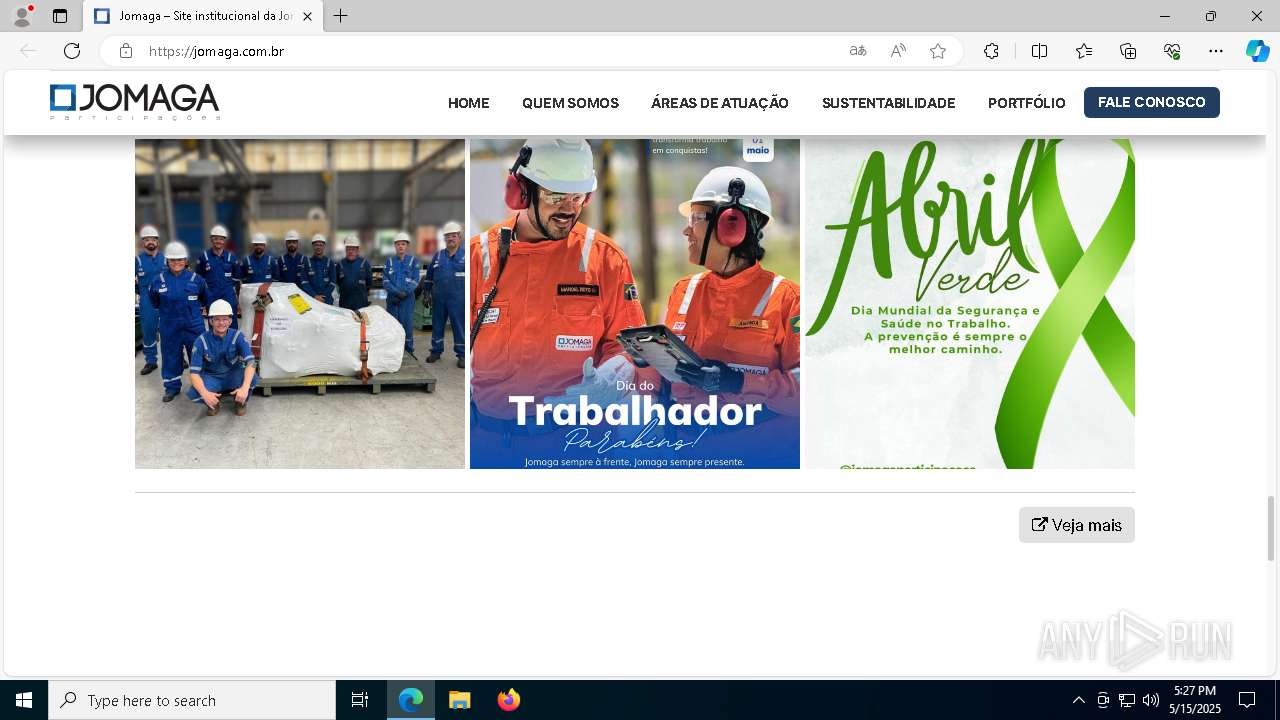View site information lock icon
Screen dimensions: 1280x720
[126, 51]
